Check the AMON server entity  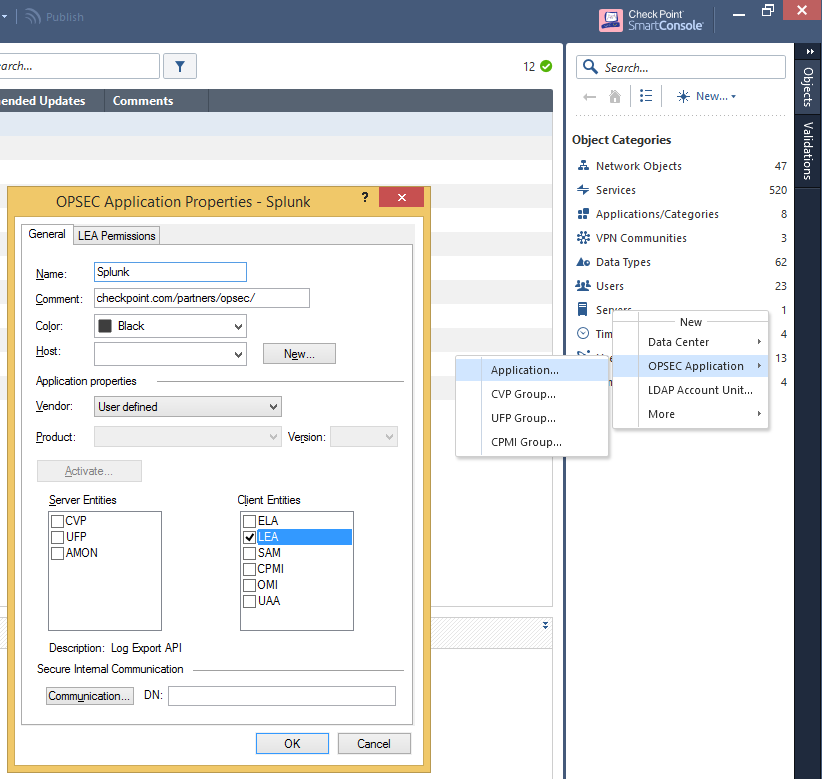58,553
